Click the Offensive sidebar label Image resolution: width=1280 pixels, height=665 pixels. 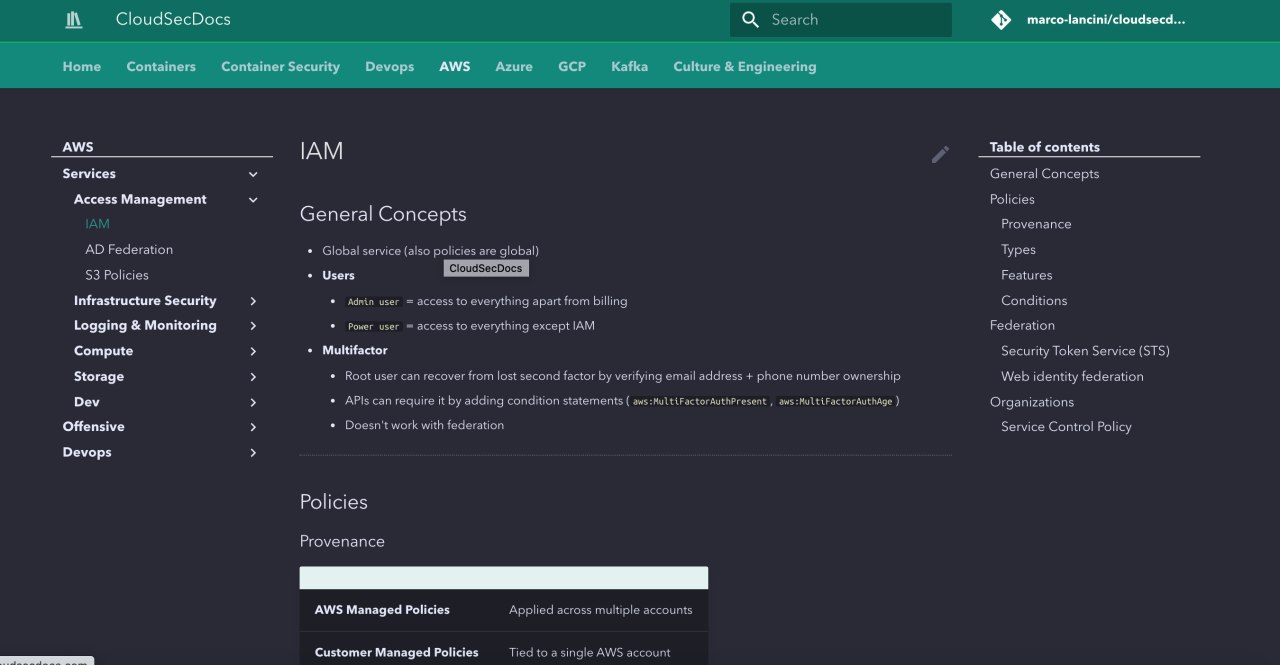coord(94,426)
